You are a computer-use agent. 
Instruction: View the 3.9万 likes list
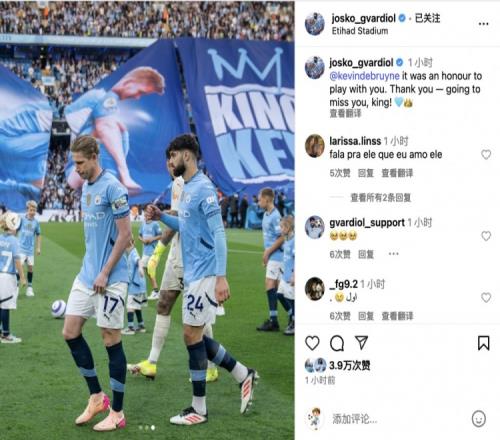pos(349,365)
